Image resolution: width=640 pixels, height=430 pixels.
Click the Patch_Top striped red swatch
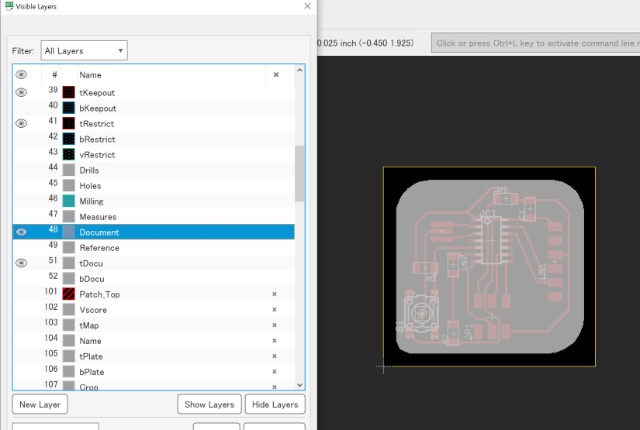69,294
